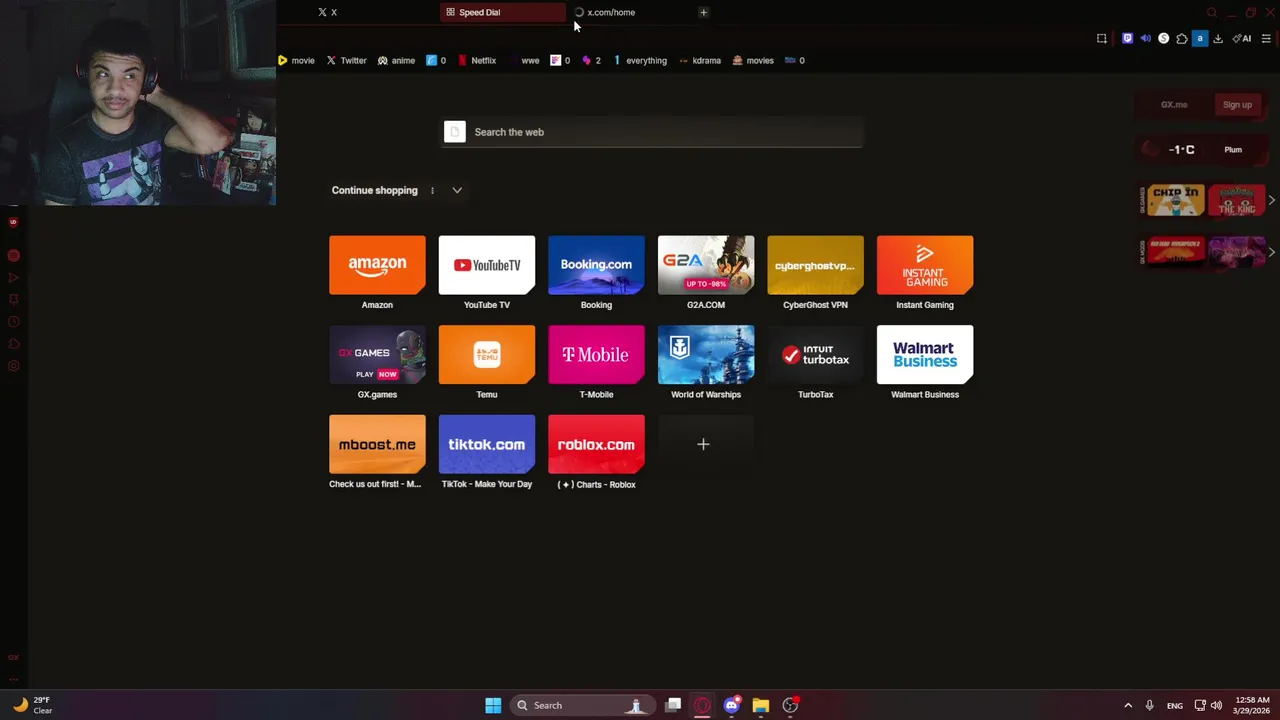Open the sidebar red shield ad-blocker icon
Image resolution: width=1280 pixels, height=720 pixels.
(13, 222)
